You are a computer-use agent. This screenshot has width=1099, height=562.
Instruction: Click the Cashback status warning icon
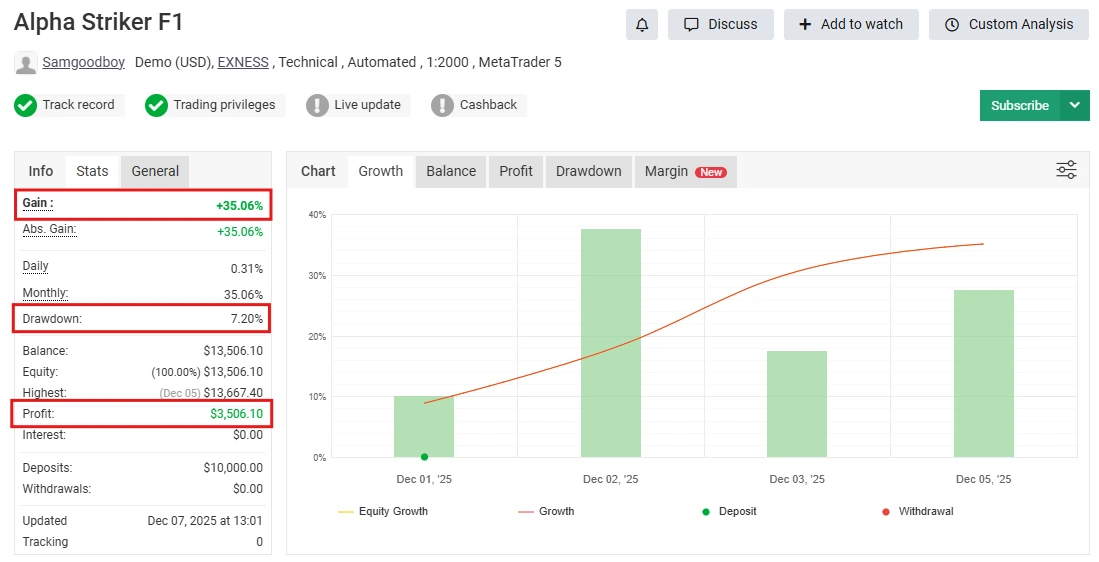click(443, 105)
